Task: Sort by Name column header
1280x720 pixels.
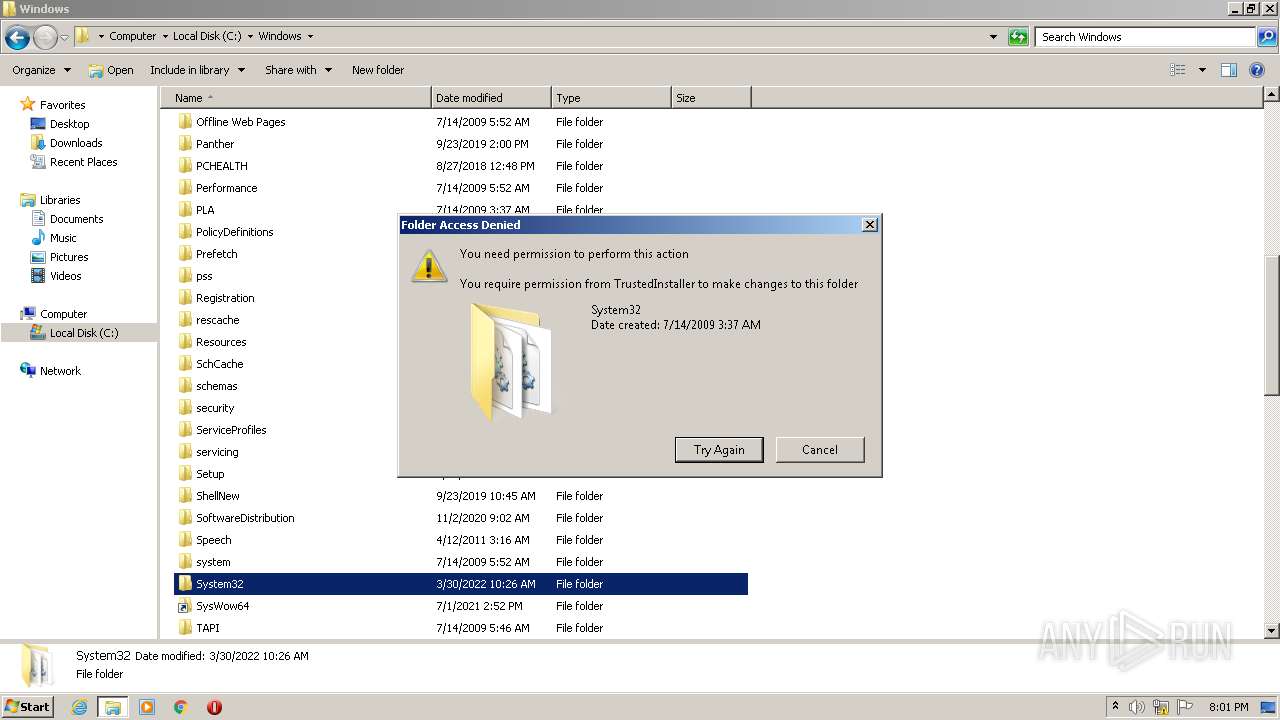Action: point(296,98)
